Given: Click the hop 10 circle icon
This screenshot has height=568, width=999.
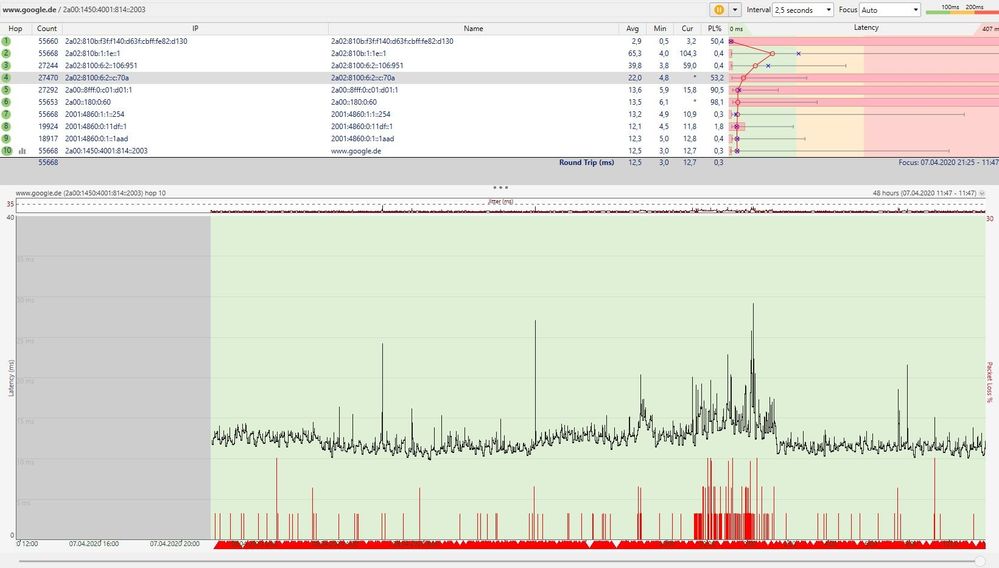Looking at the screenshot, I should pyautogui.click(x=7, y=150).
